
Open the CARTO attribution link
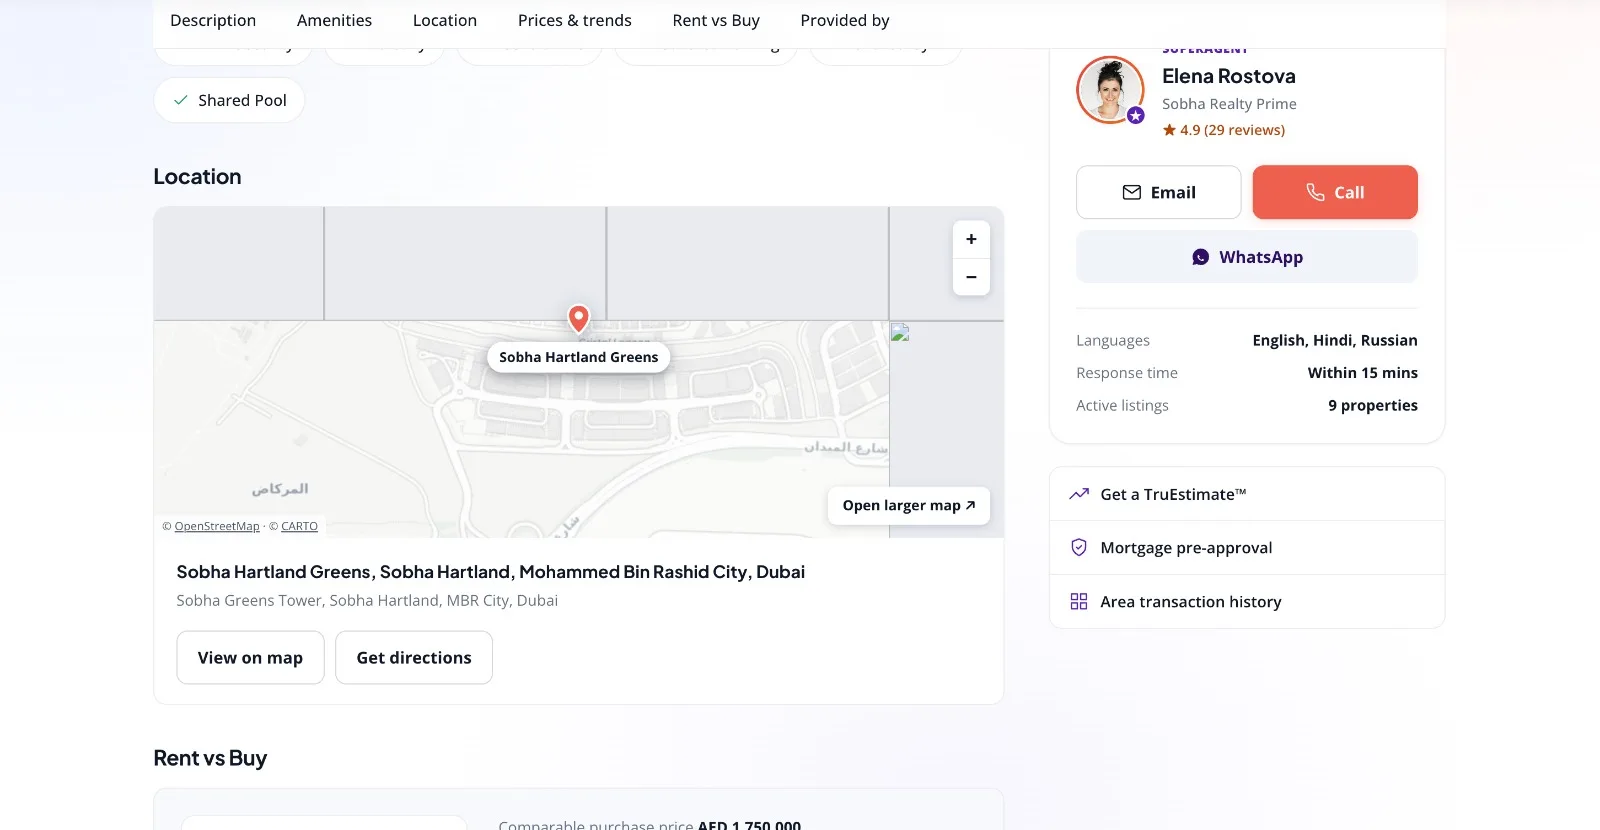pyautogui.click(x=299, y=526)
